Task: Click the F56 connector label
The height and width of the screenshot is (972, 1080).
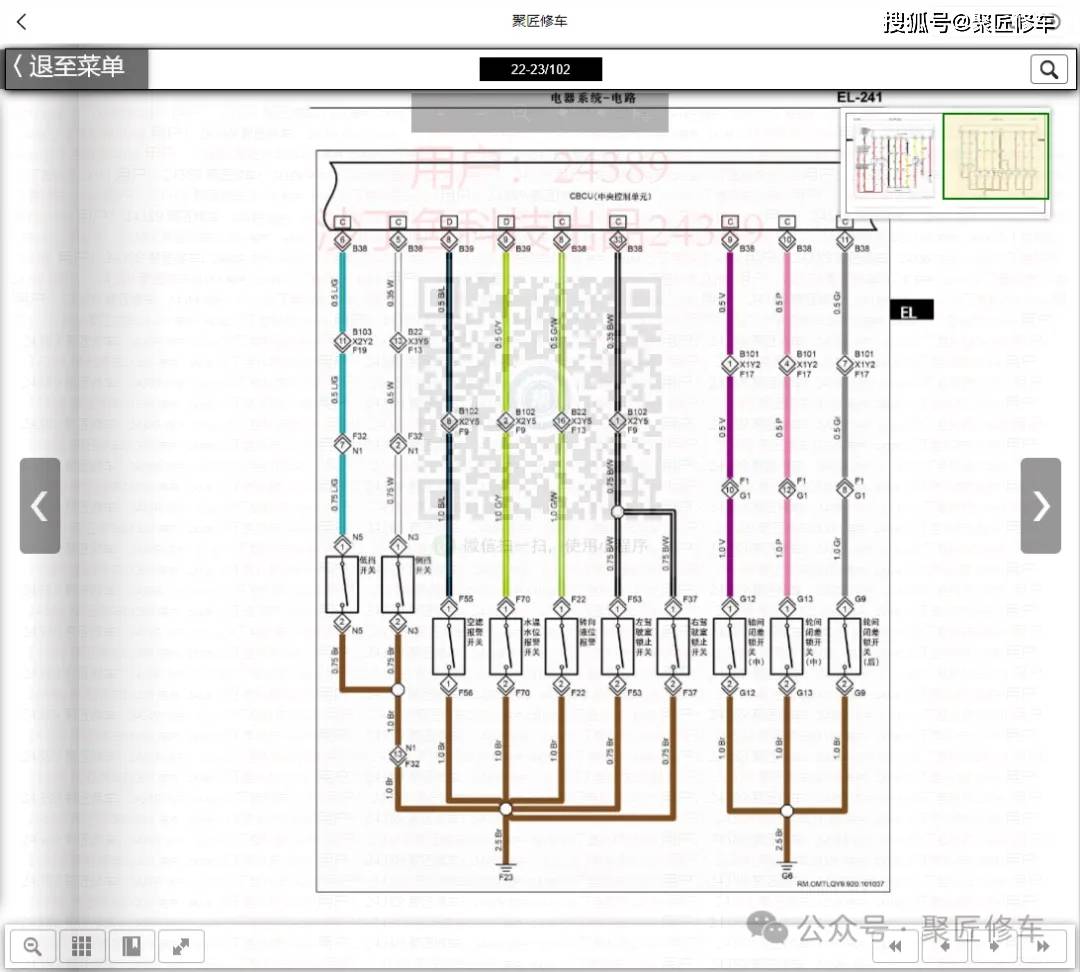Action: [x=466, y=693]
